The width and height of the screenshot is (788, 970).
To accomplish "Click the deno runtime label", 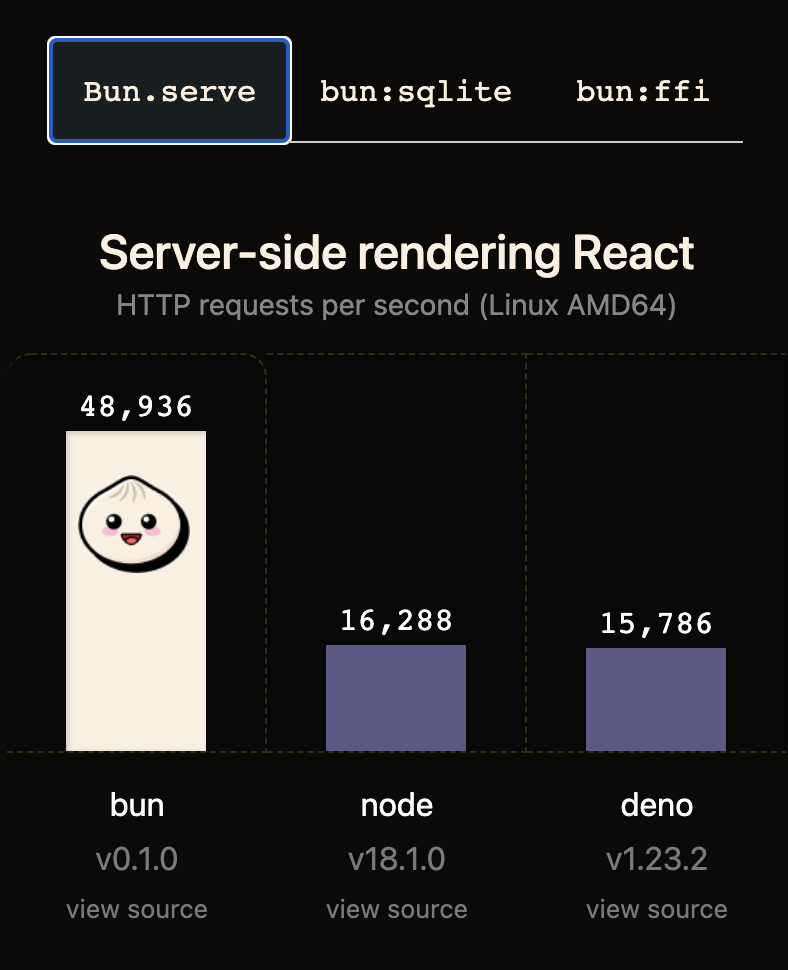I will [x=657, y=805].
